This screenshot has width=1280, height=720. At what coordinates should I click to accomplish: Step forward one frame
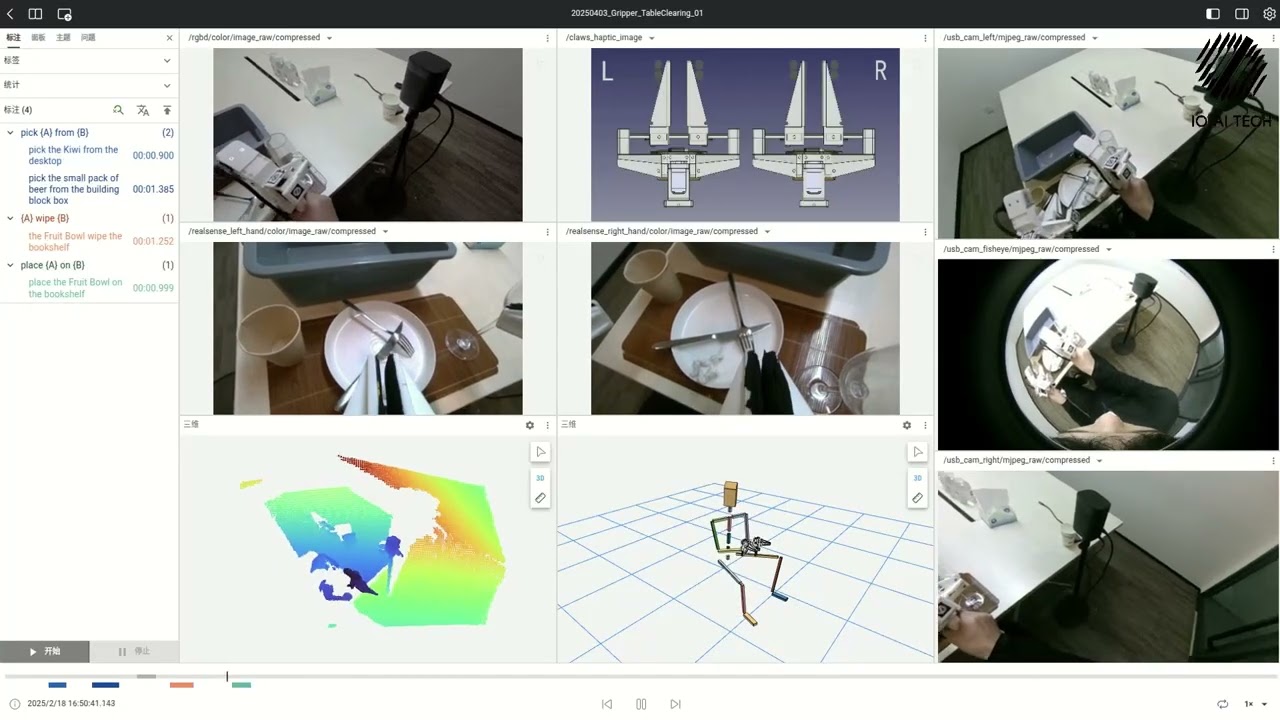point(675,704)
